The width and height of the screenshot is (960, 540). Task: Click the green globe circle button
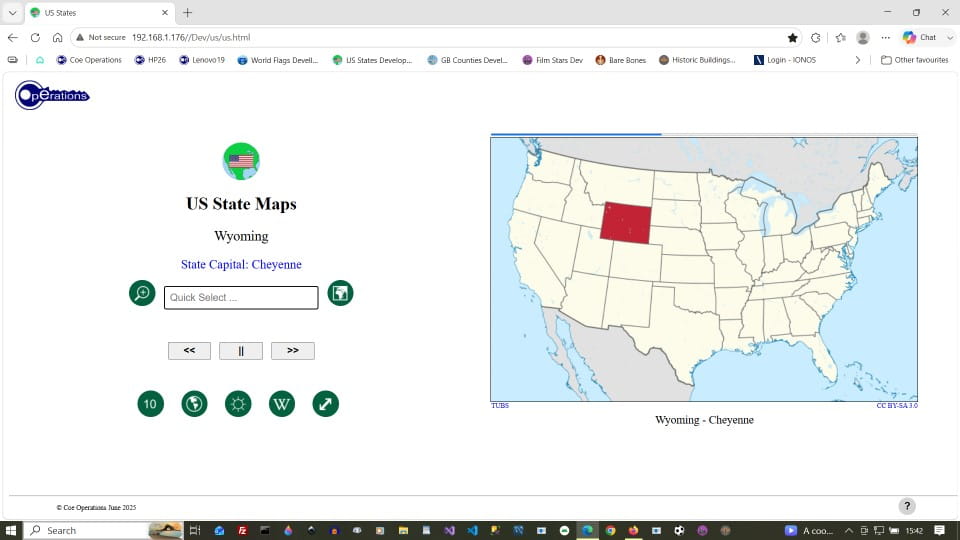pos(194,403)
